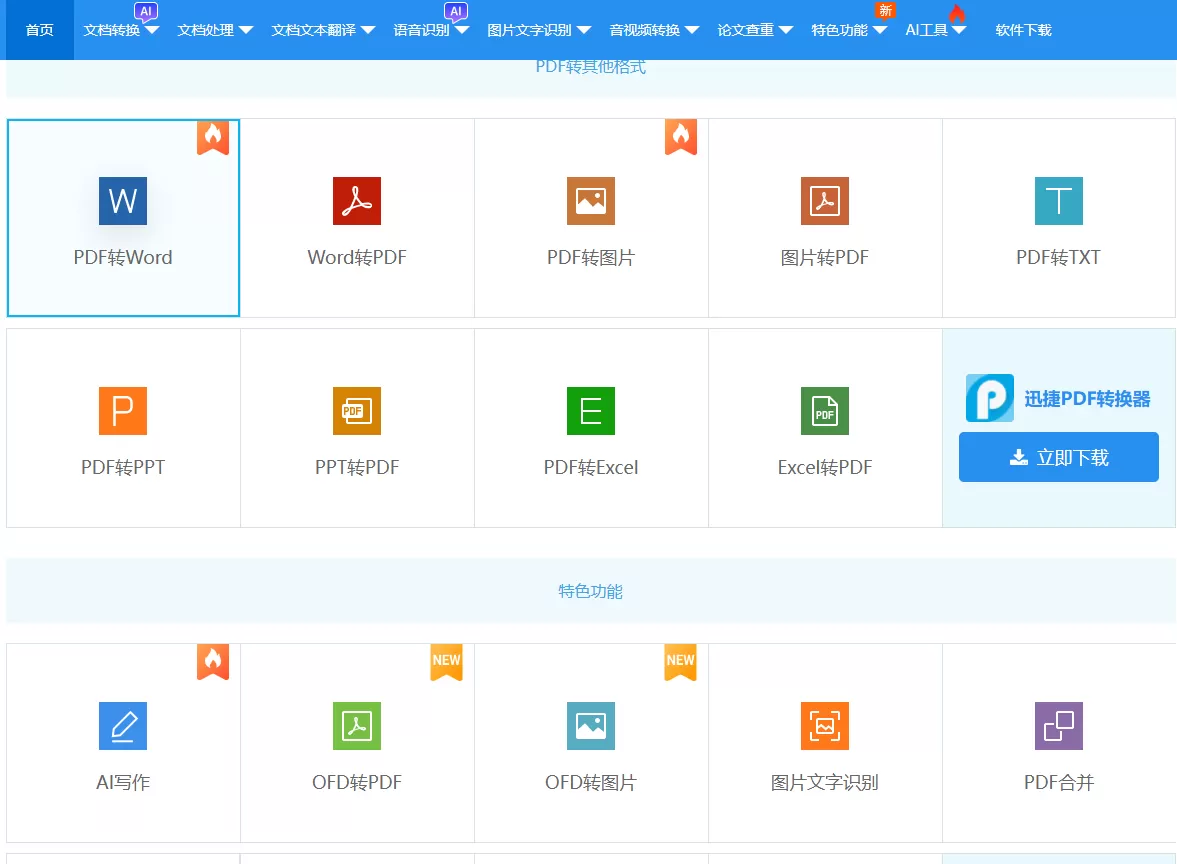Open the 图片转PDF converter
The width and height of the screenshot is (1177, 864).
[824, 218]
